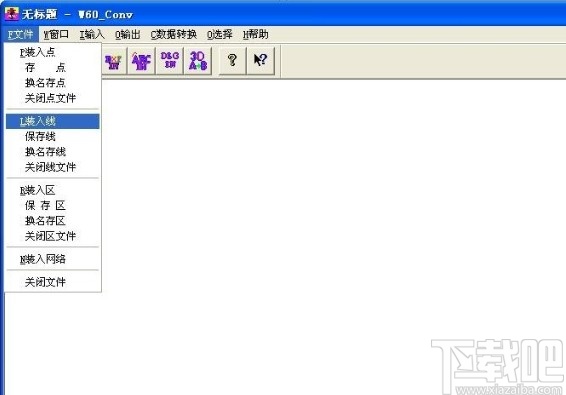Screen dimensions: 566x395
Task: Click the ABC text input toolbar icon
Action: coord(142,61)
